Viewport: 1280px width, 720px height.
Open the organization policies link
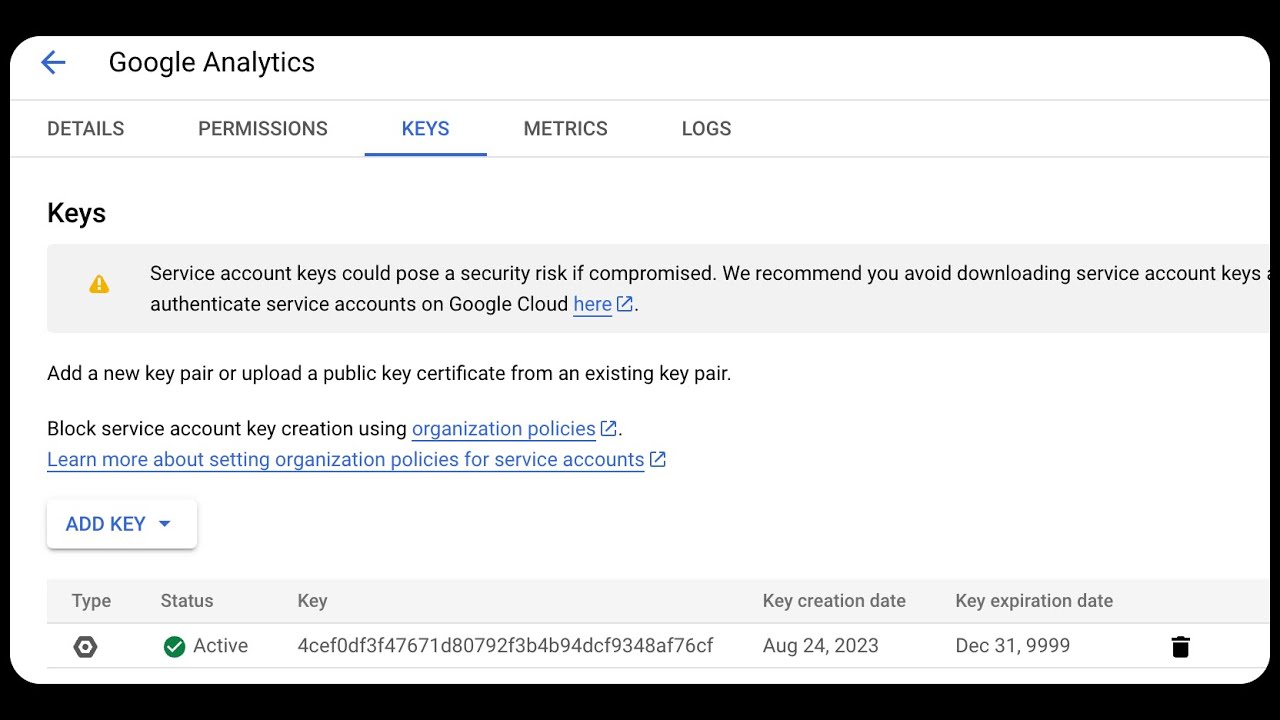click(x=503, y=429)
